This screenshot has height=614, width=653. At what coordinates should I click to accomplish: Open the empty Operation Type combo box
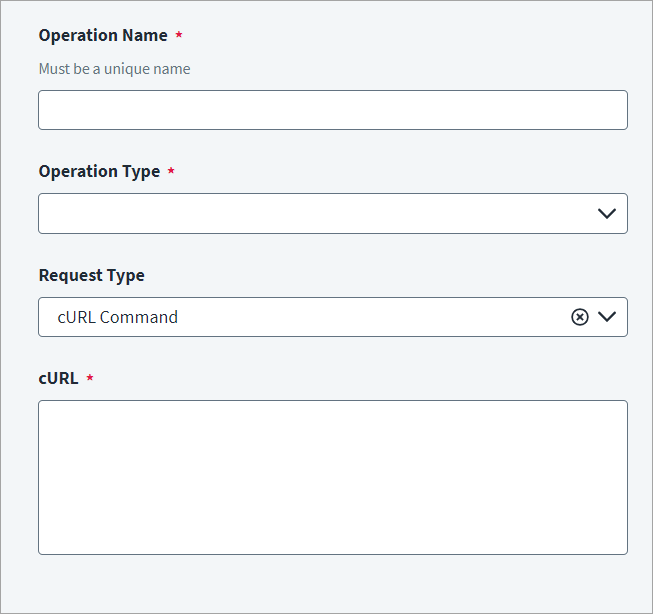pyautogui.click(x=333, y=213)
